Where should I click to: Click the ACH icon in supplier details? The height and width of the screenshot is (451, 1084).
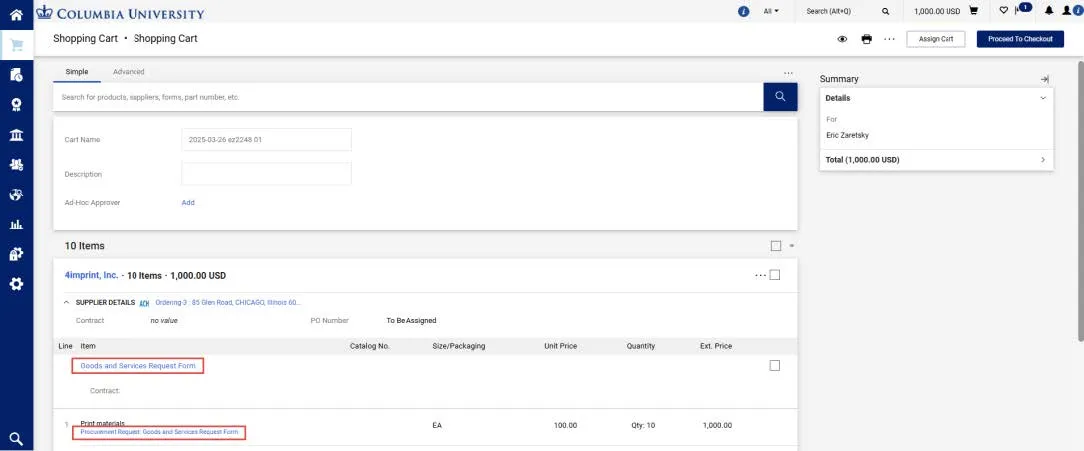point(144,303)
